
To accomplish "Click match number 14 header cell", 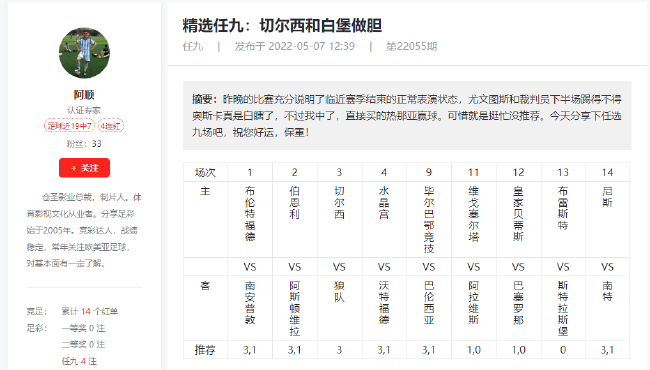I will pyautogui.click(x=607, y=172).
